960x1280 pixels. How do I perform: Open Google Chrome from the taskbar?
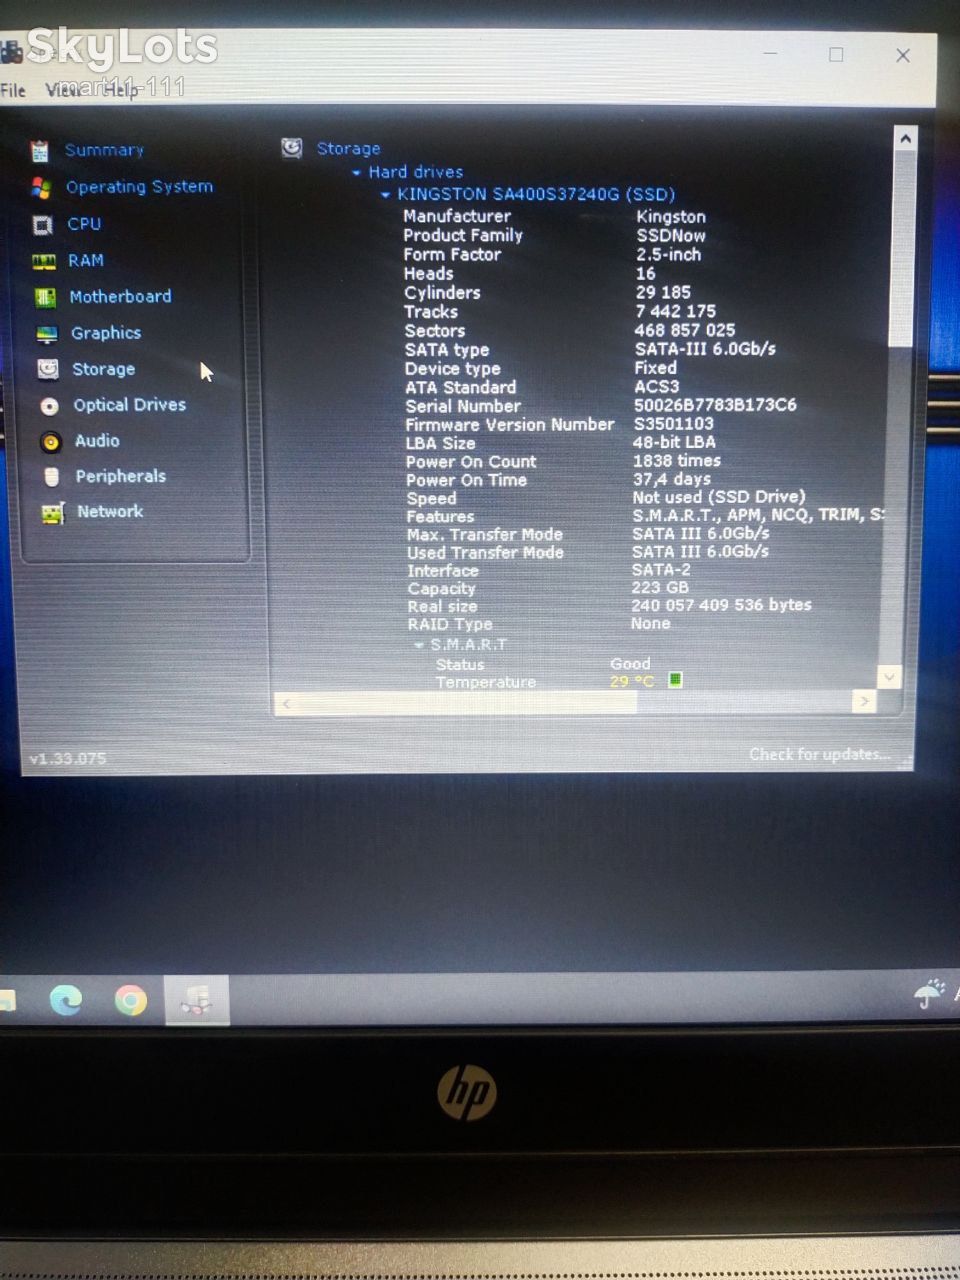pyautogui.click(x=130, y=1000)
